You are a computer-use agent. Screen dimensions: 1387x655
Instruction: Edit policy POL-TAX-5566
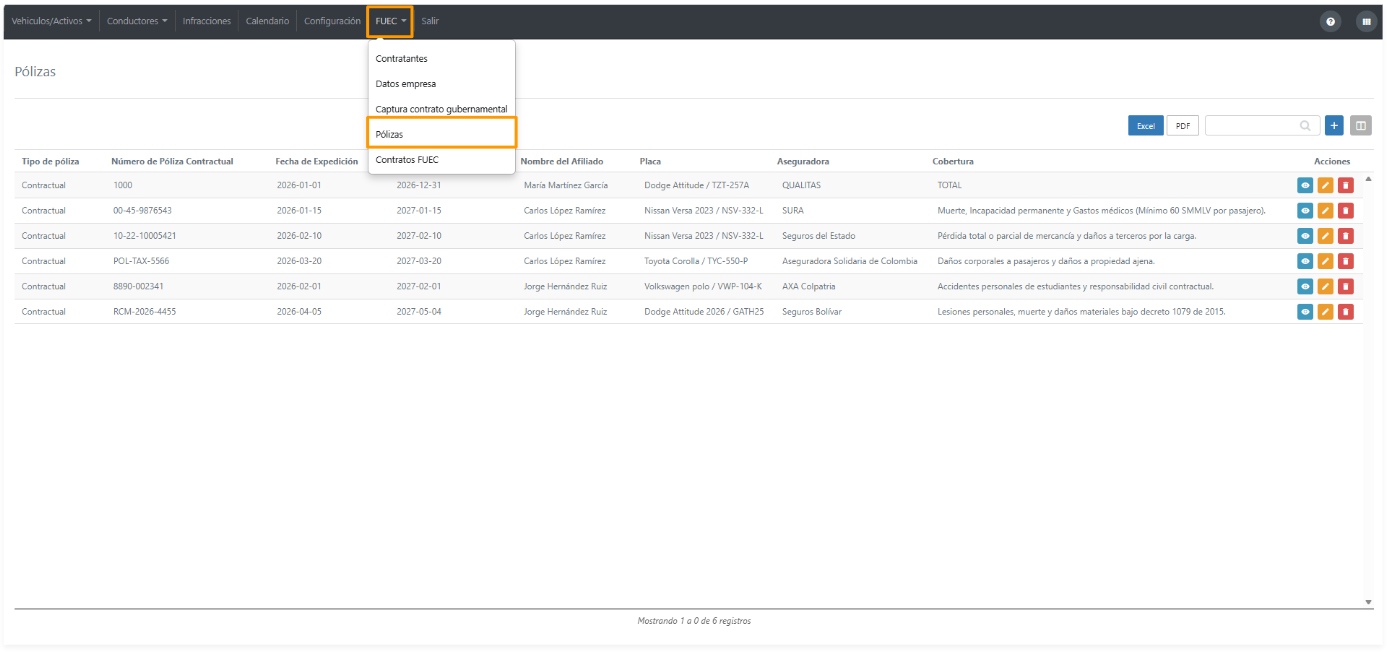(1326, 261)
